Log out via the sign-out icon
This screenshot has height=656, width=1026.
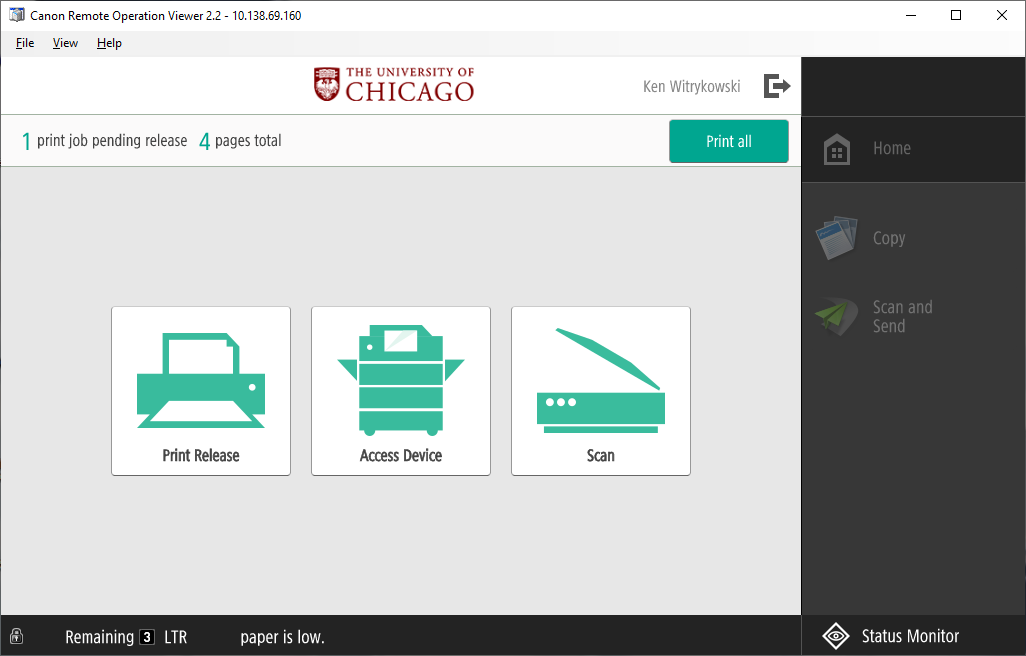pyautogui.click(x=777, y=86)
